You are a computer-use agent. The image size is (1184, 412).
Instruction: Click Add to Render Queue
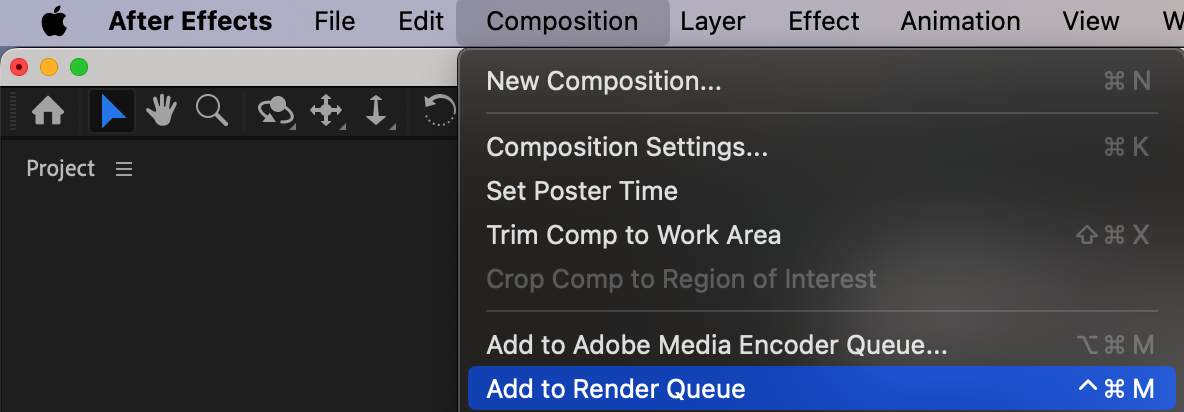615,389
